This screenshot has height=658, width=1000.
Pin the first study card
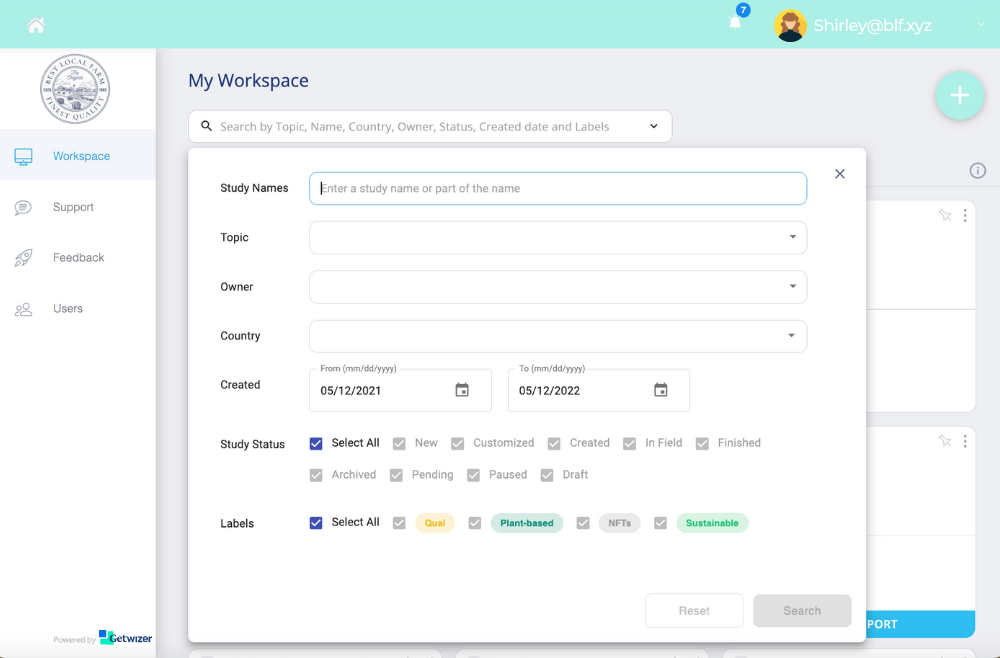pos(945,216)
